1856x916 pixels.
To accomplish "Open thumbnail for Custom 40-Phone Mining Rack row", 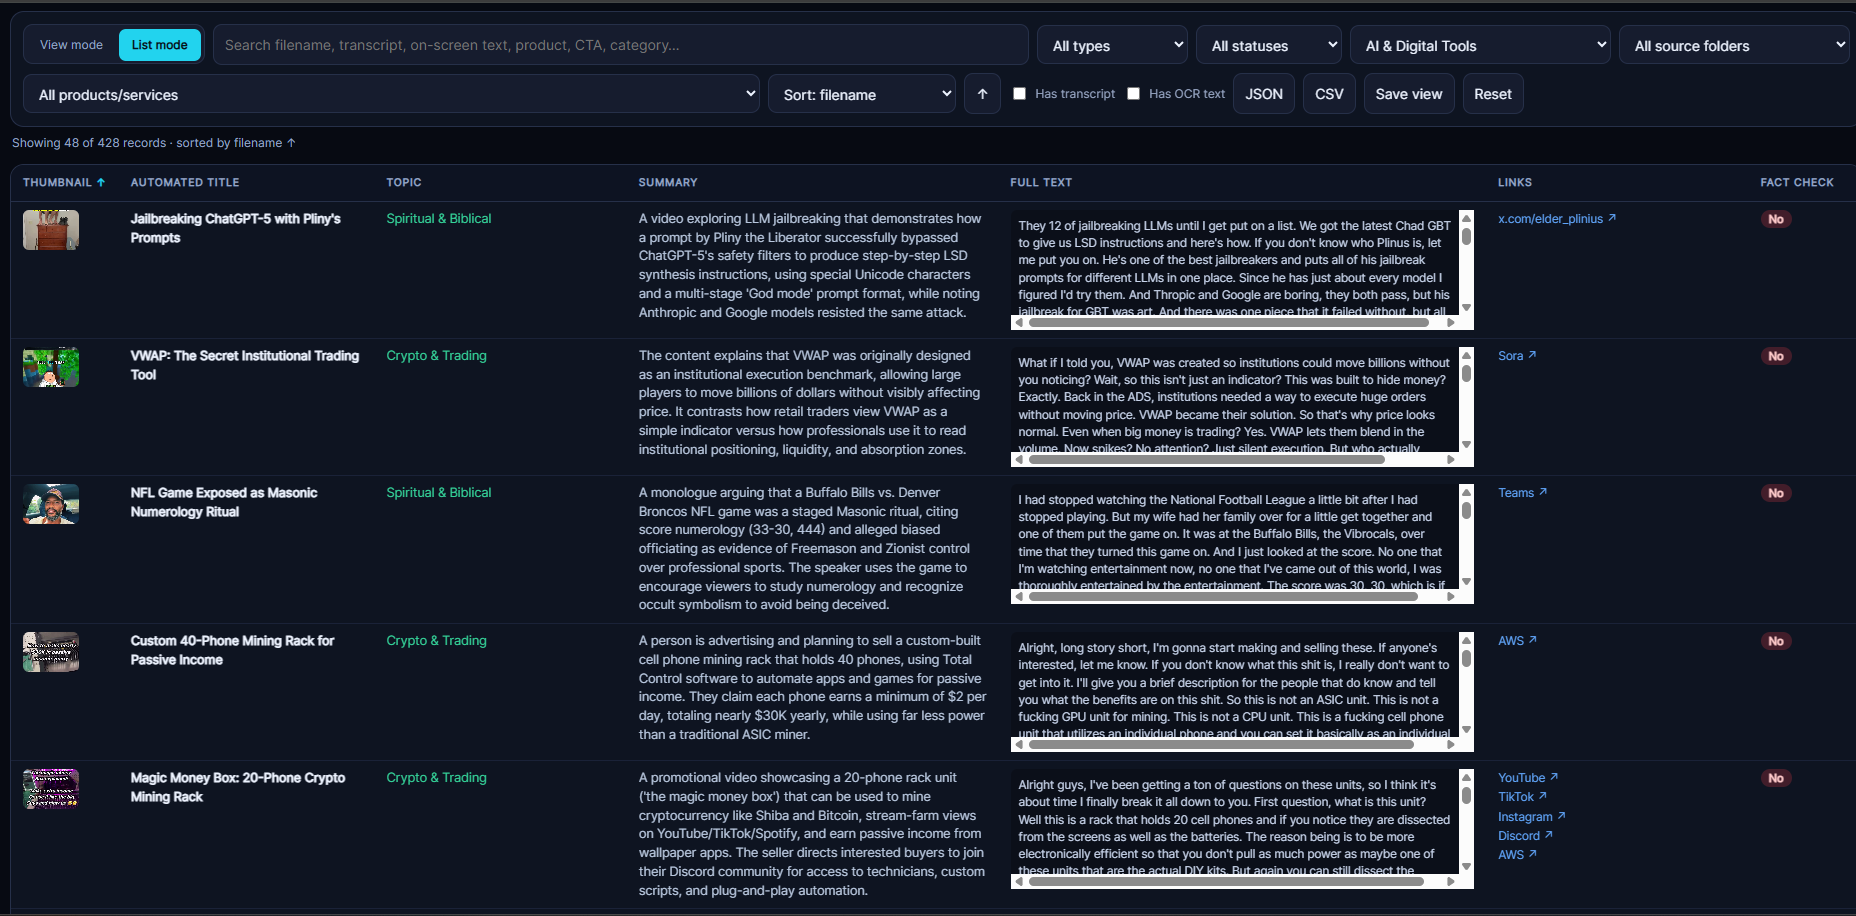I will tap(51, 652).
